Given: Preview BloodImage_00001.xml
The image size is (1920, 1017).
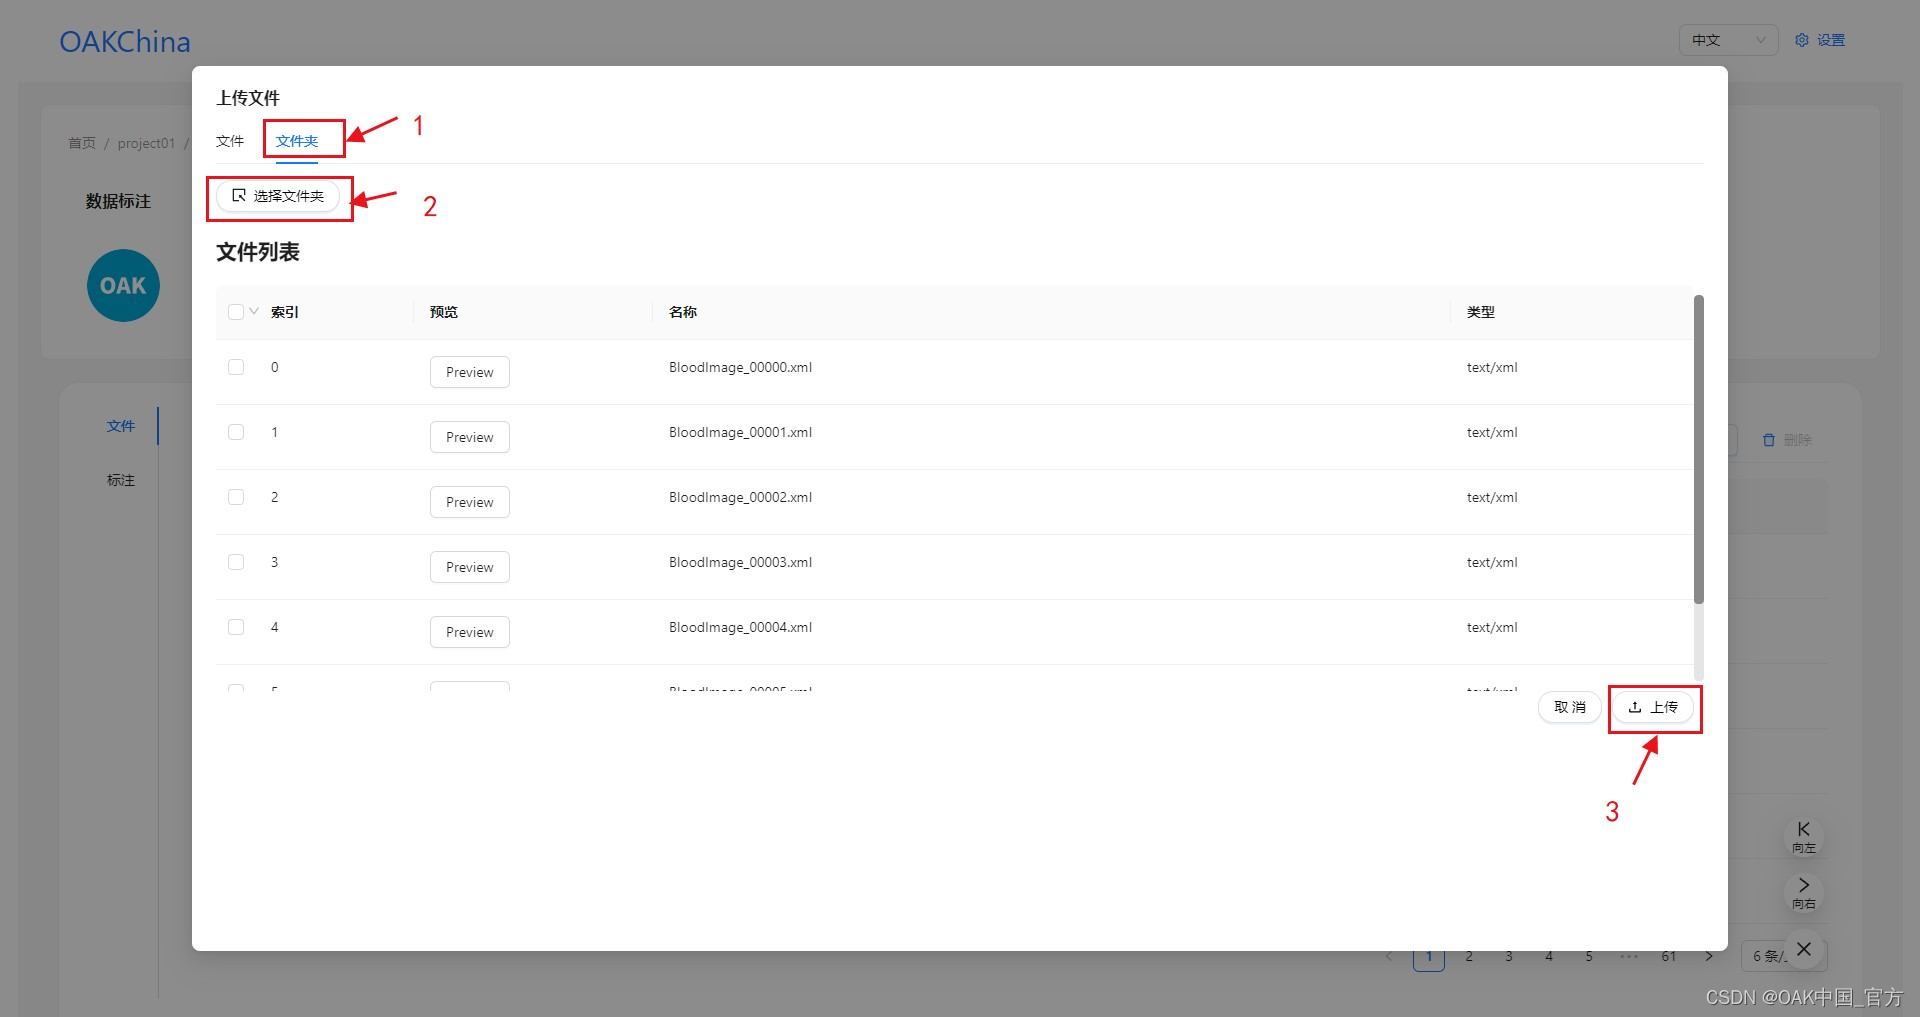Looking at the screenshot, I should (x=470, y=437).
